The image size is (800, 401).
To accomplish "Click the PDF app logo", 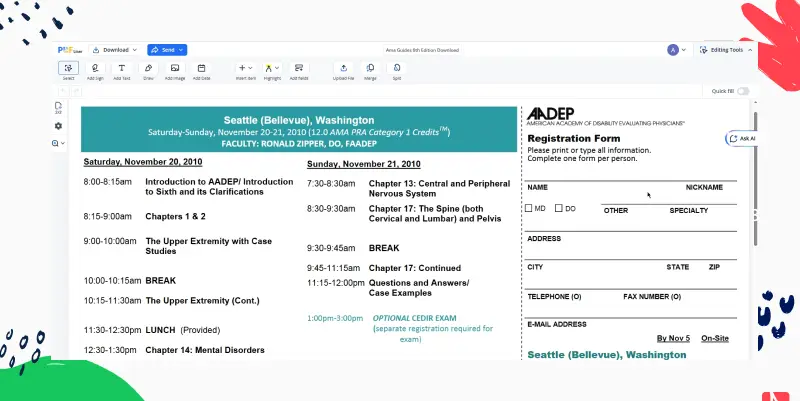I will 70,50.
